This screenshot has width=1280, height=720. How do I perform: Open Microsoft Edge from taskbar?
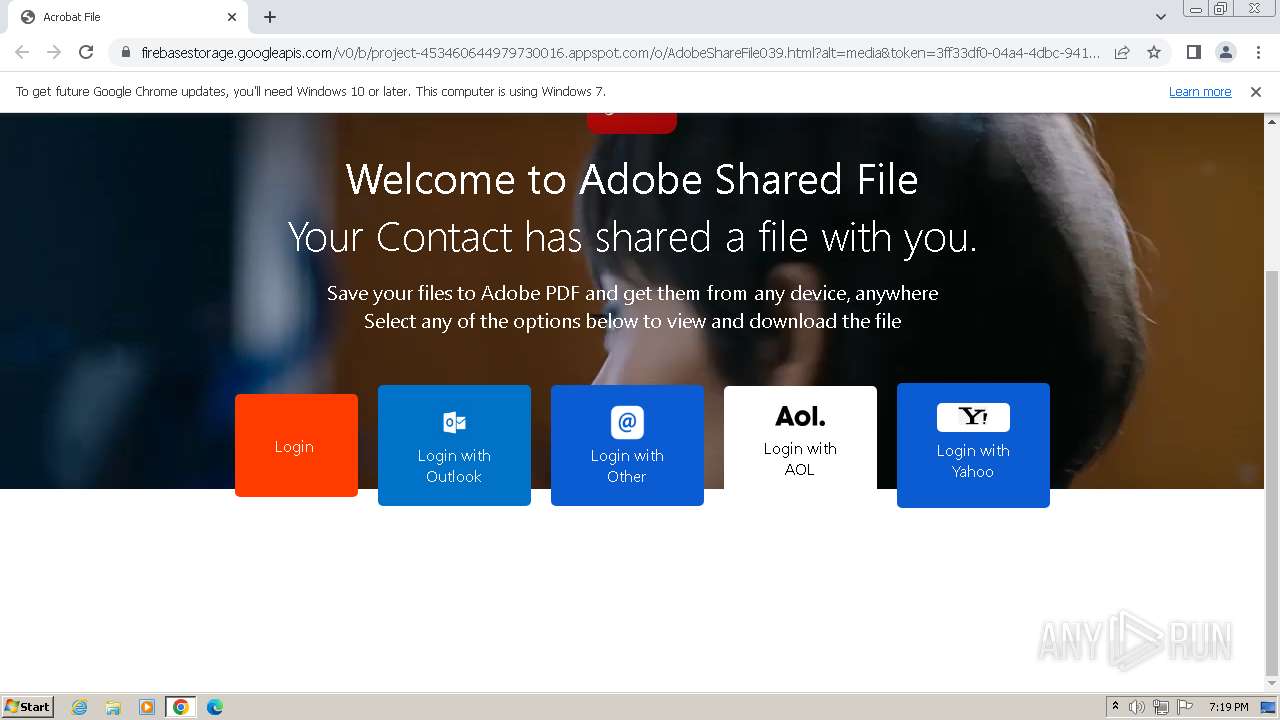pyautogui.click(x=215, y=707)
